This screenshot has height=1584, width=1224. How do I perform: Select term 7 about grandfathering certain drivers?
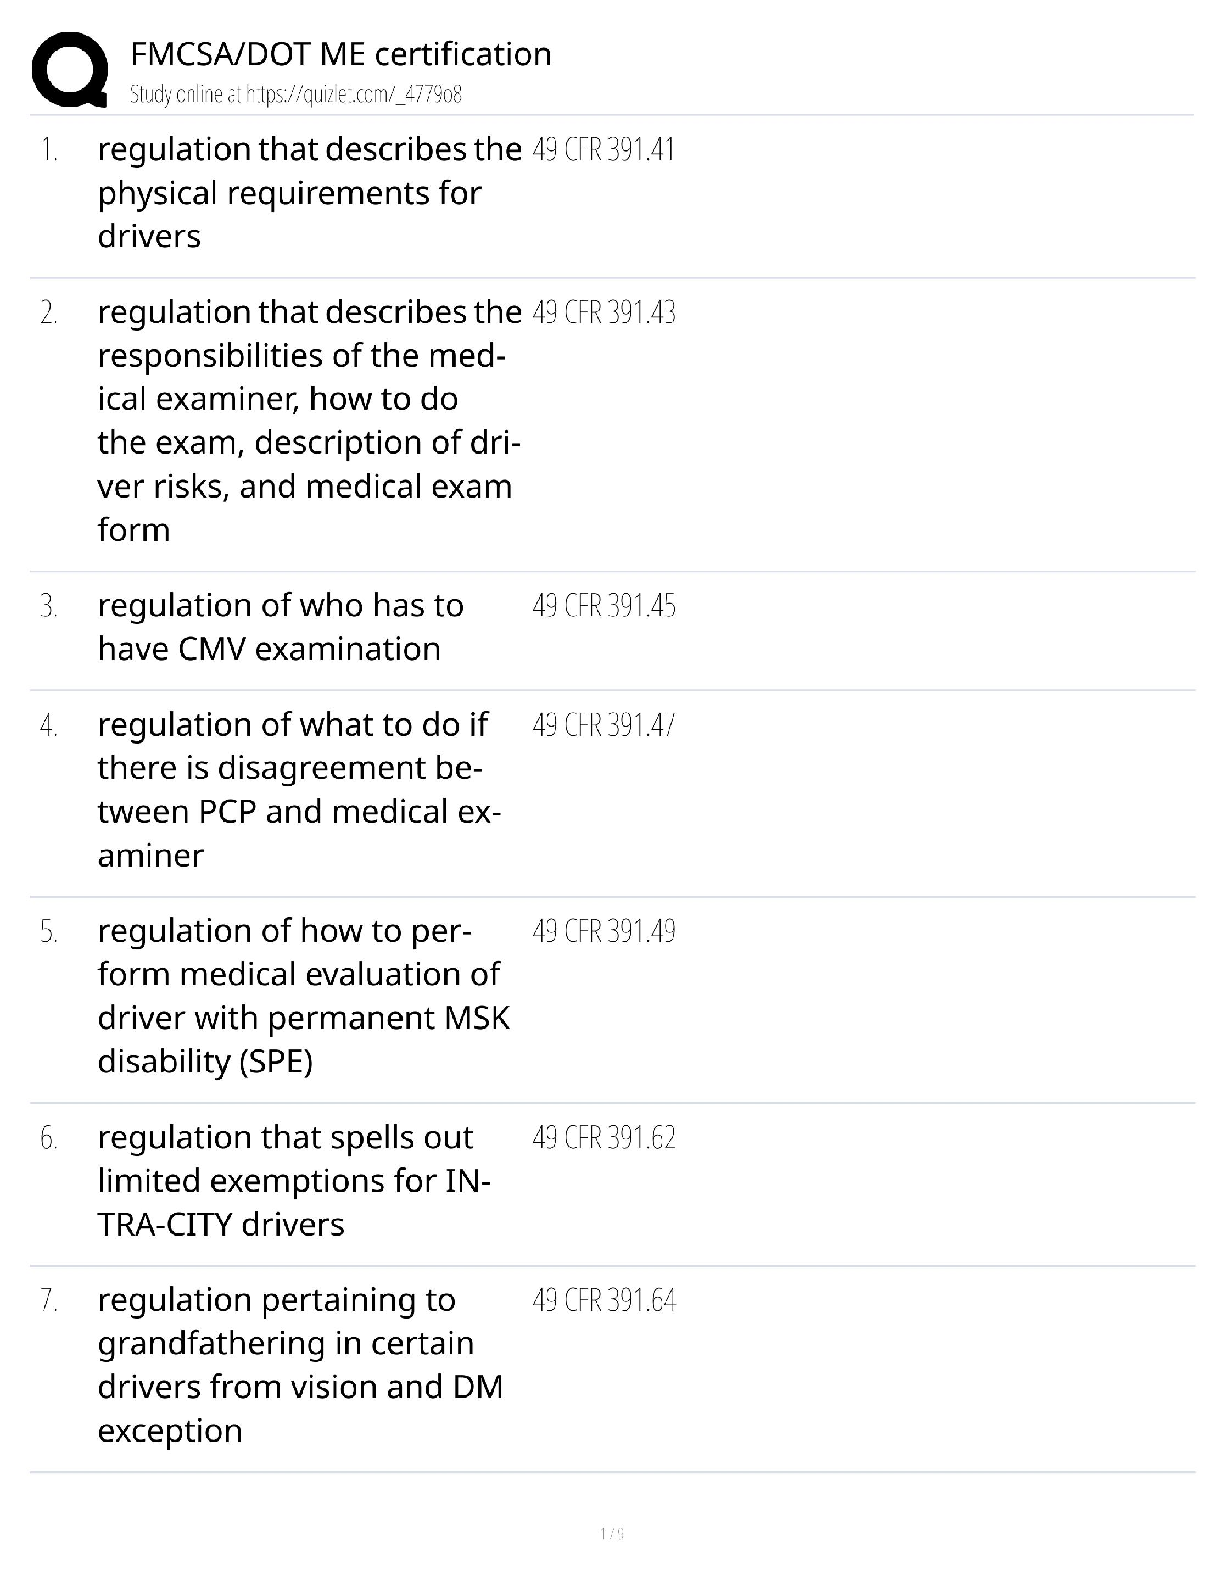[x=300, y=1365]
